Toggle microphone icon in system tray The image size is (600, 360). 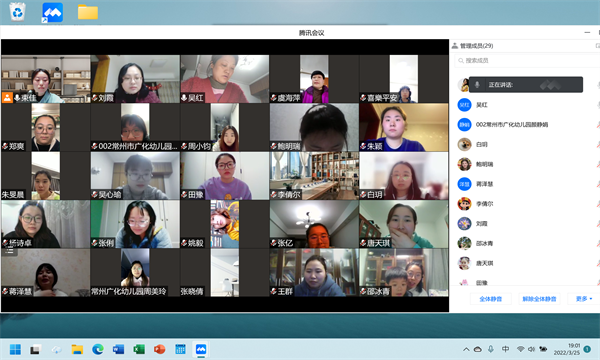(491, 349)
